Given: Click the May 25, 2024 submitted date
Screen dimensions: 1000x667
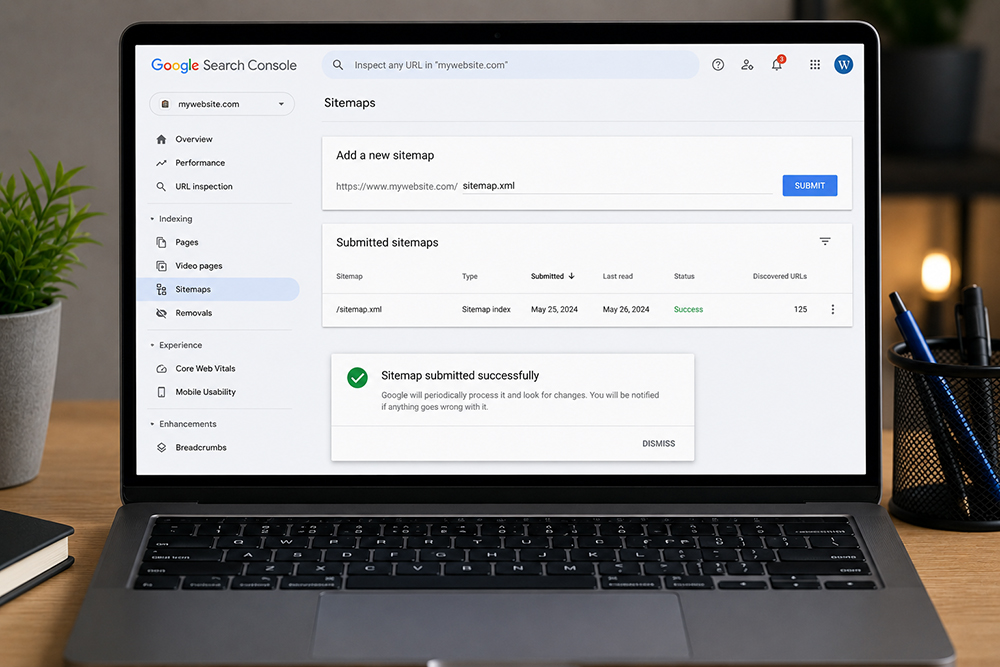Looking at the screenshot, I should click(554, 309).
